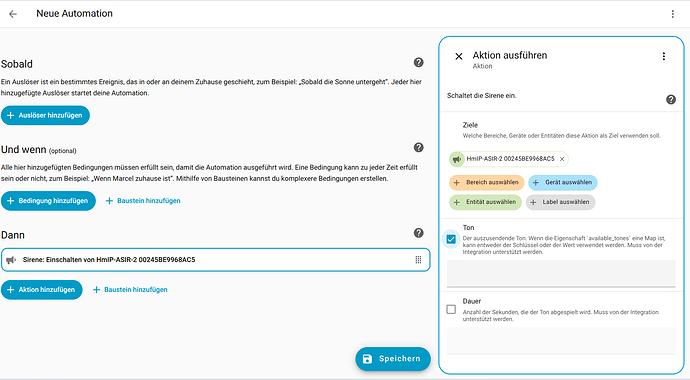Click the siren icon in the action row

tap(11, 260)
